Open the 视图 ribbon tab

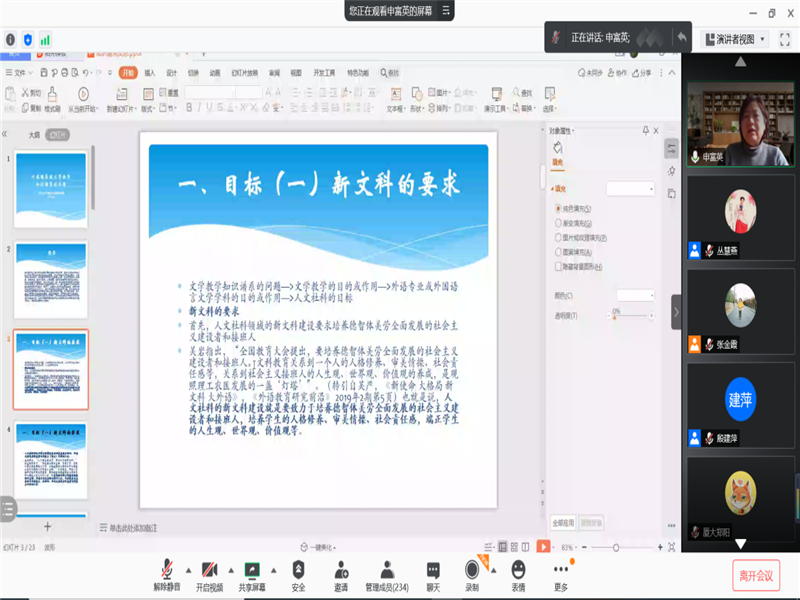[296, 73]
